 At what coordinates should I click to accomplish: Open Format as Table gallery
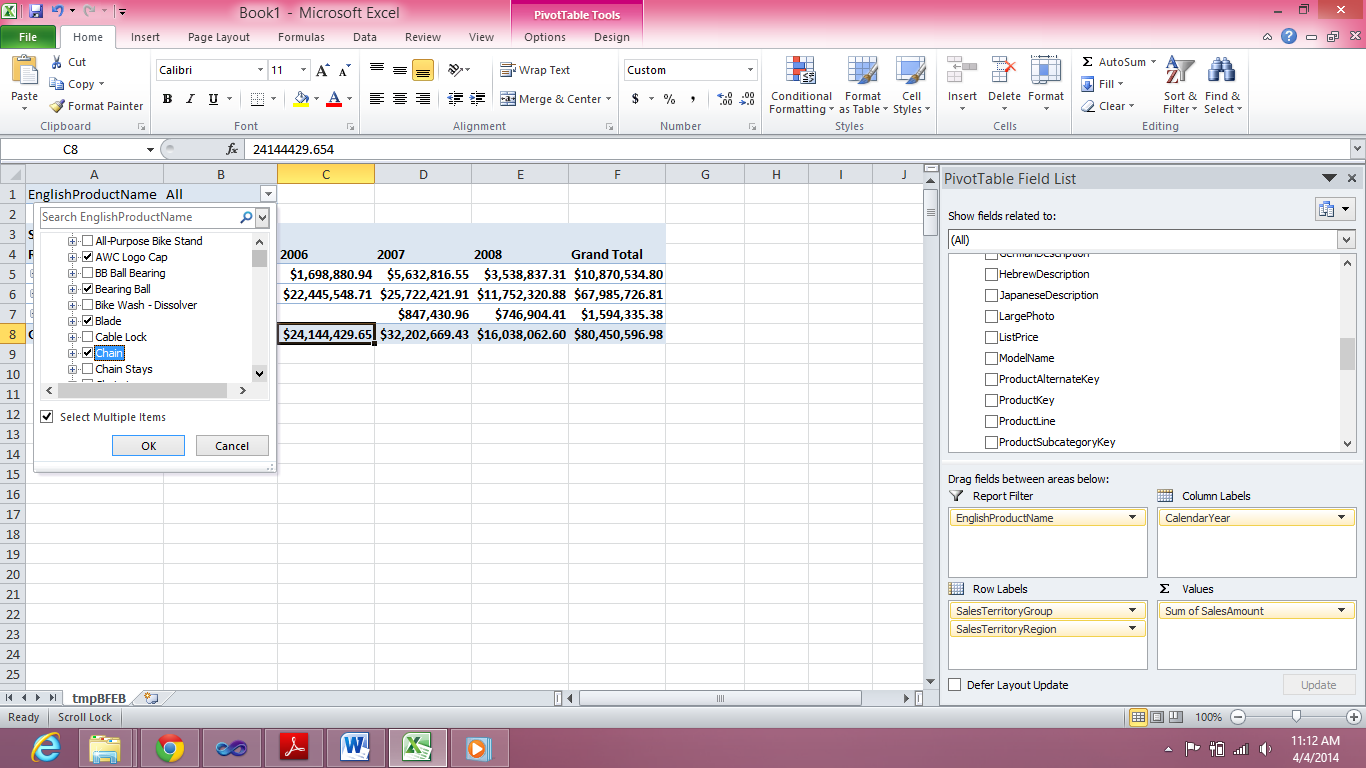(862, 86)
